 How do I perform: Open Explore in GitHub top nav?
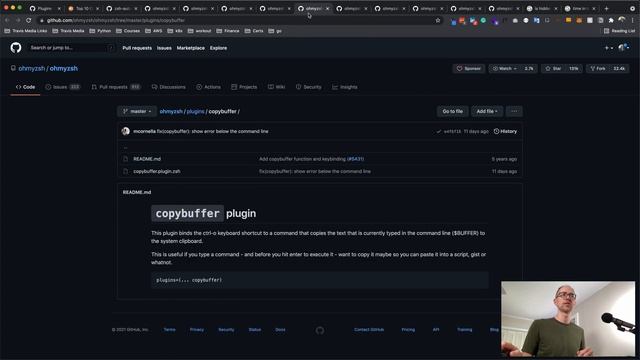pos(218,48)
